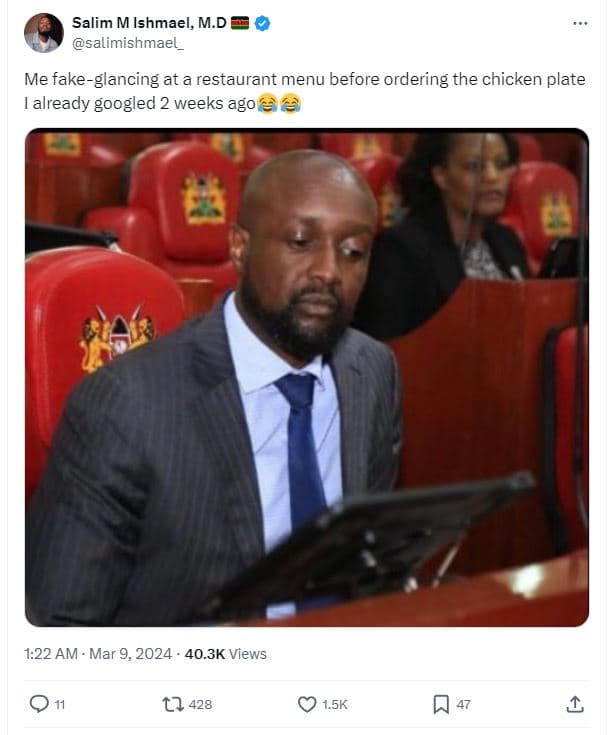The image size is (616, 735).
Task: Open the three-dot more options menu
Action: (x=580, y=23)
